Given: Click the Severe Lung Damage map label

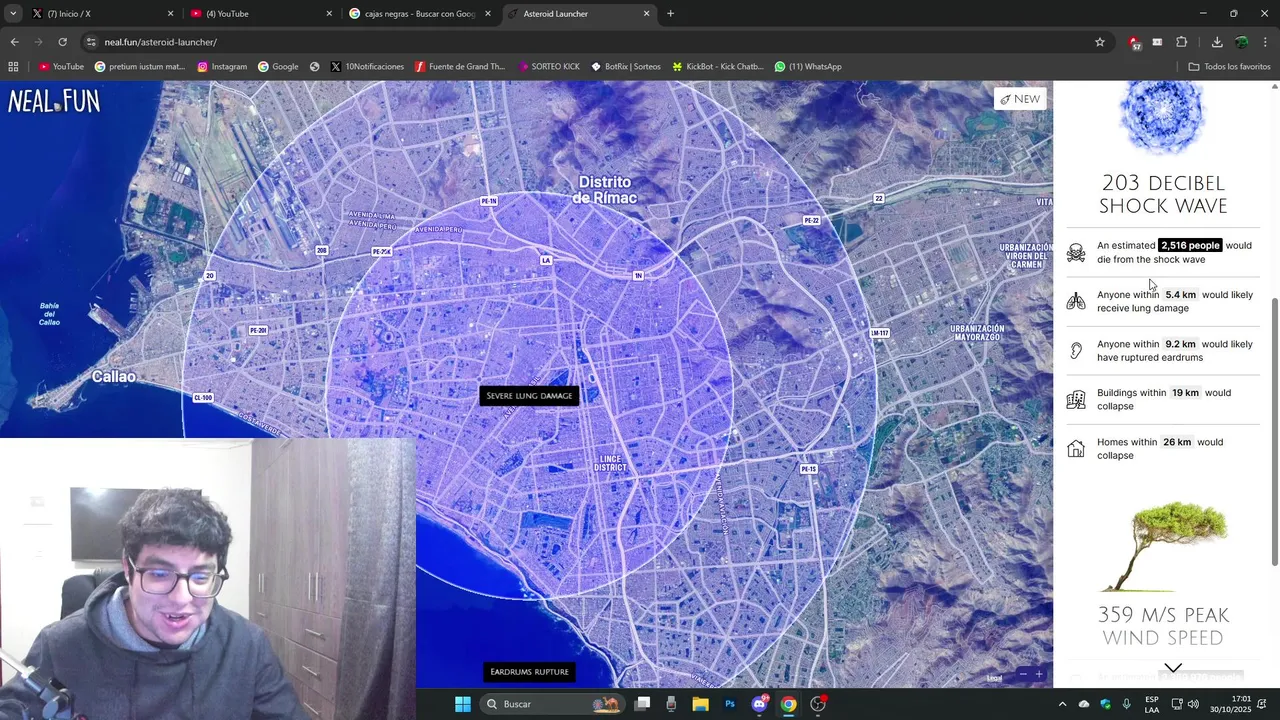Looking at the screenshot, I should 529,396.
